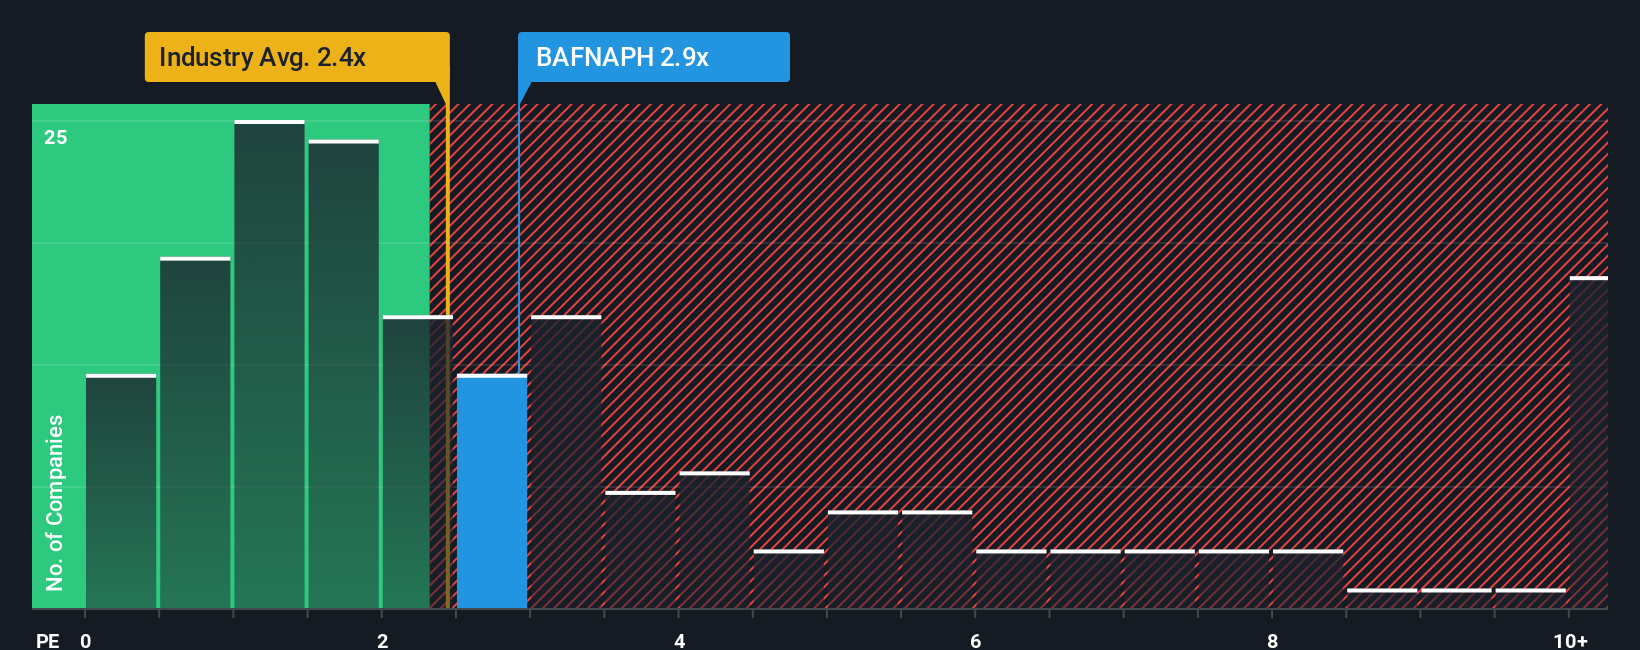Click the x-axis value '0'
Screen dimensions: 1640x650
[86, 640]
